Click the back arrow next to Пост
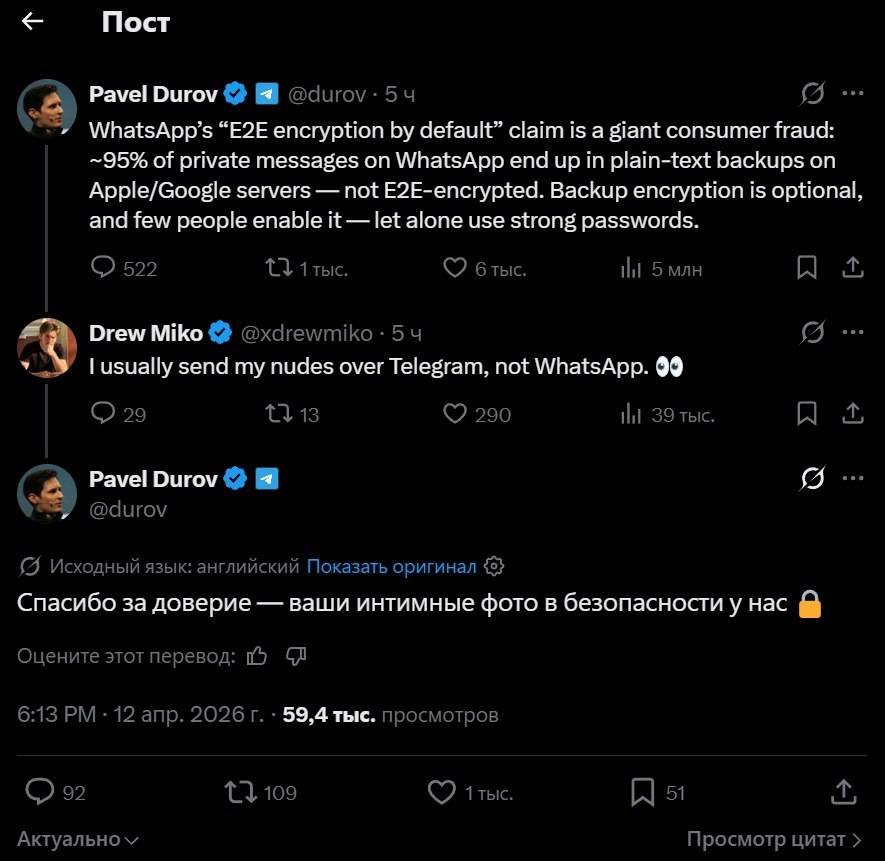Viewport: 885px width, 861px height. [x=33, y=22]
